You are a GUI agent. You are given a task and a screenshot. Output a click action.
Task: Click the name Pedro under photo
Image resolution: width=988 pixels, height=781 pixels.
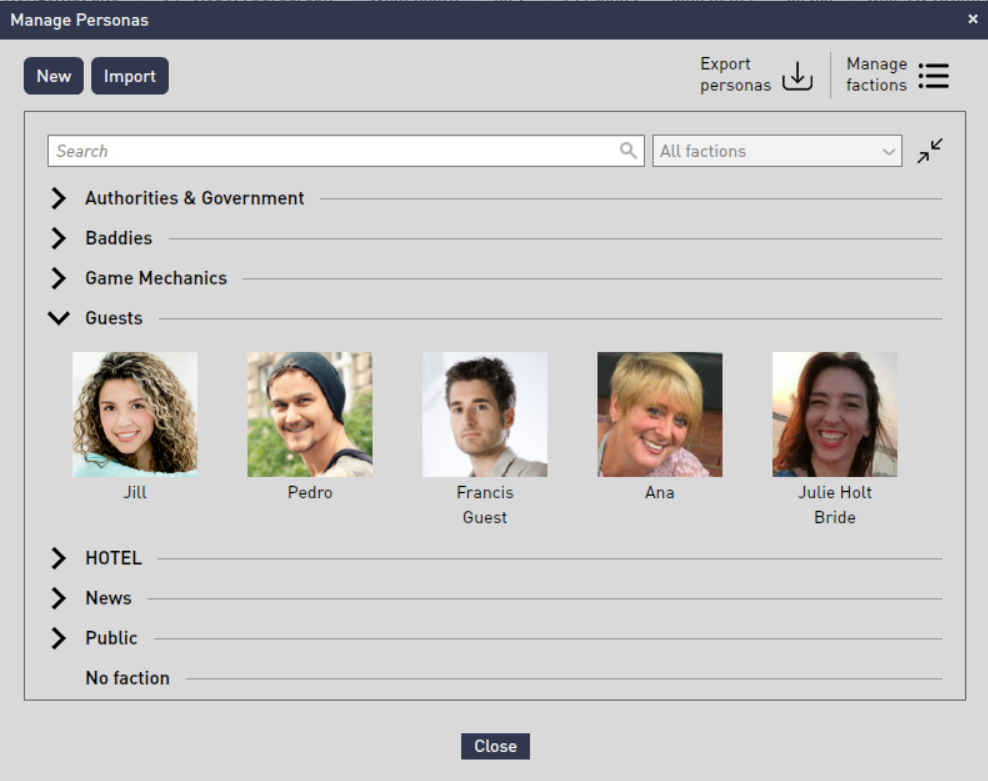(309, 492)
